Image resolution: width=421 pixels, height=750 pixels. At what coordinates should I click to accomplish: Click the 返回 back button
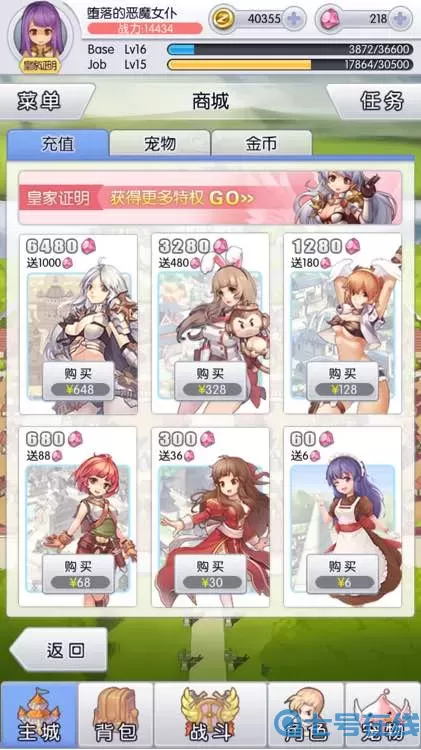(59, 650)
